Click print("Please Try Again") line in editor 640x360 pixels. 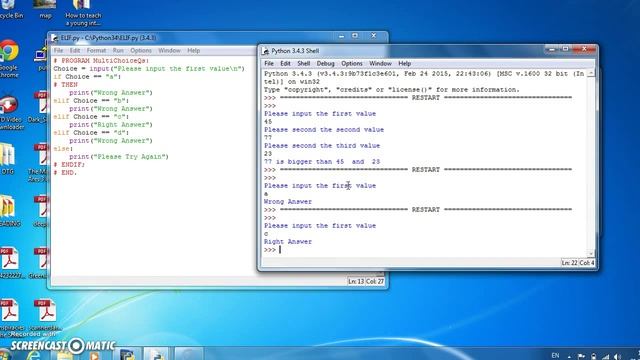pyautogui.click(x=119, y=157)
